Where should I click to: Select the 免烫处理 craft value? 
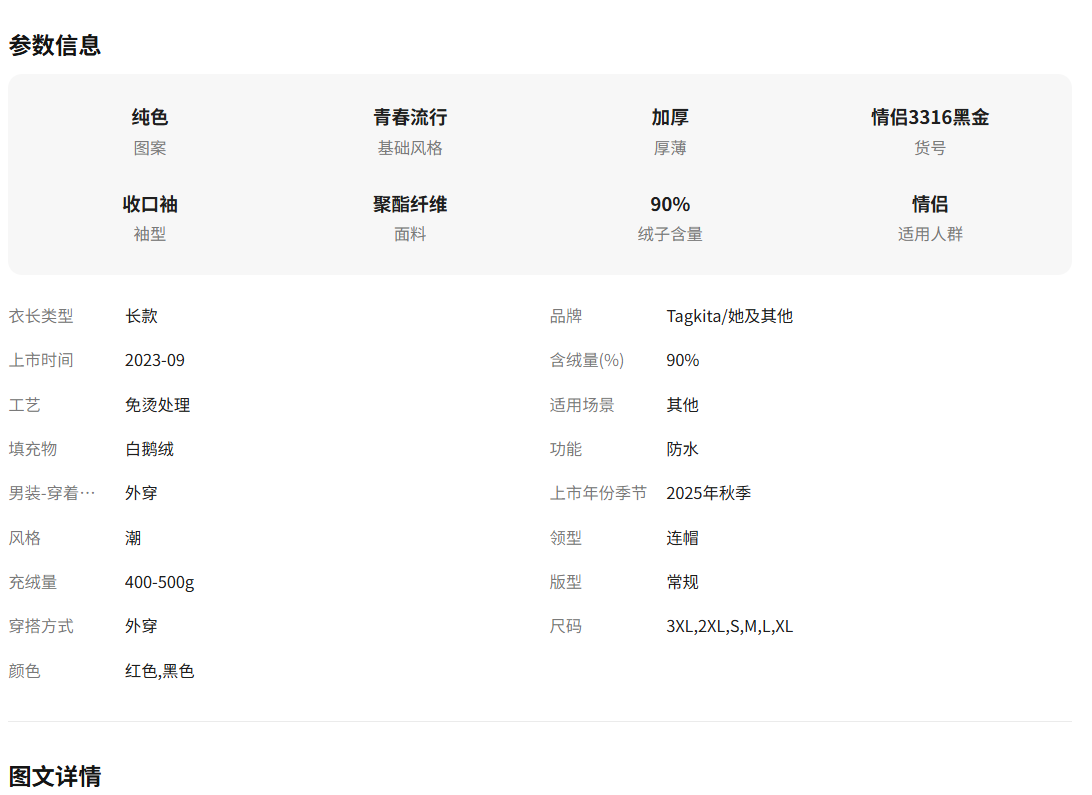point(157,405)
